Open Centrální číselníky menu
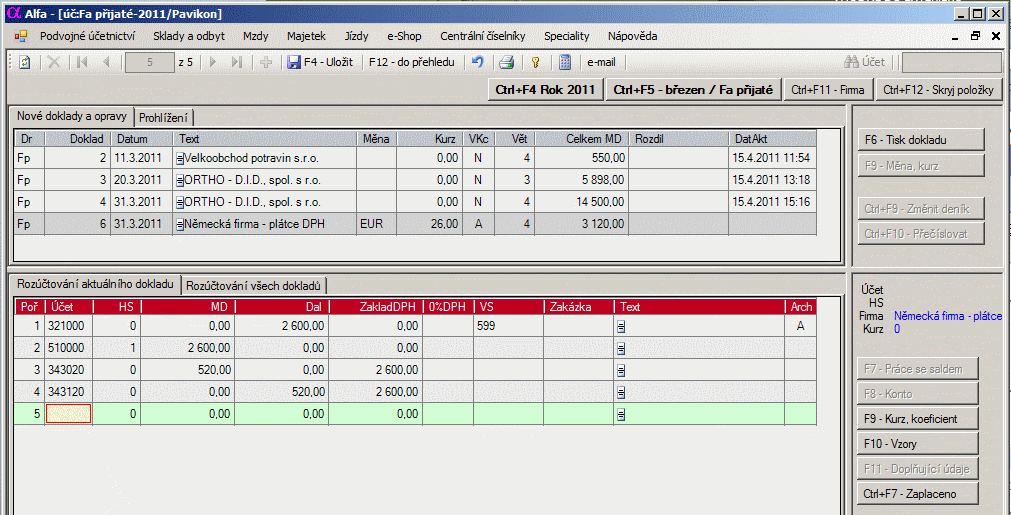The width and height of the screenshot is (1011, 515). click(483, 36)
